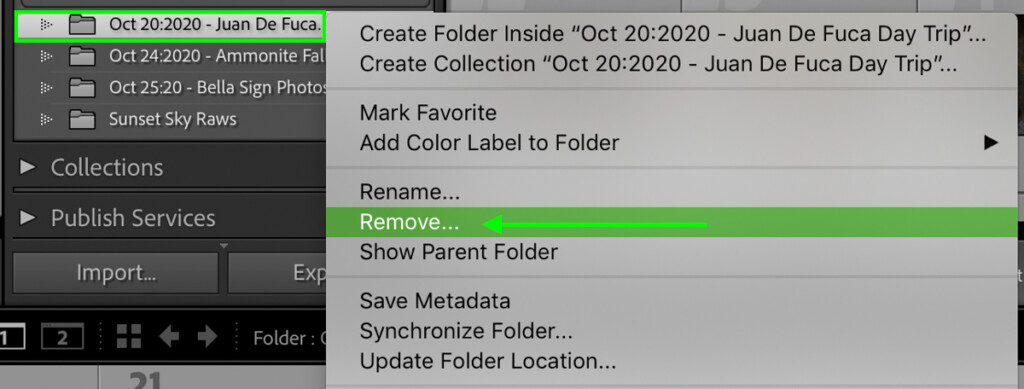Image resolution: width=1024 pixels, height=389 pixels.
Task: Select Synchronize Folder... menu entry
Action: click(x=672, y=332)
